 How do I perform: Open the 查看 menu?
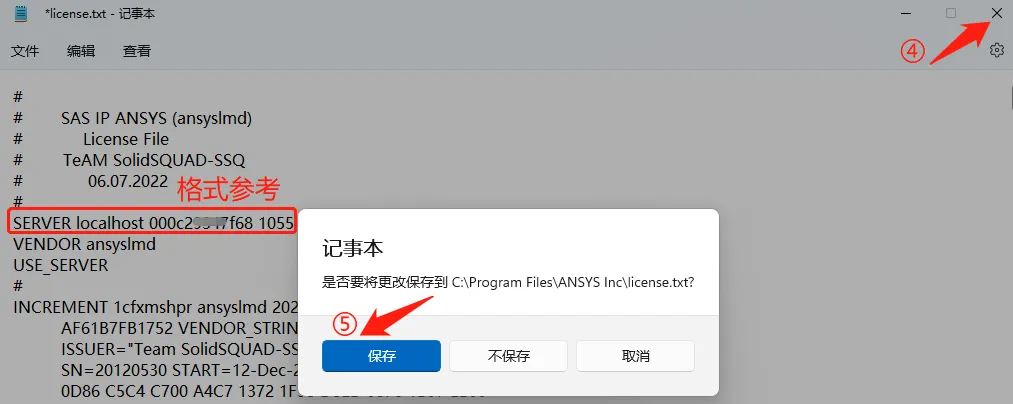point(137,51)
